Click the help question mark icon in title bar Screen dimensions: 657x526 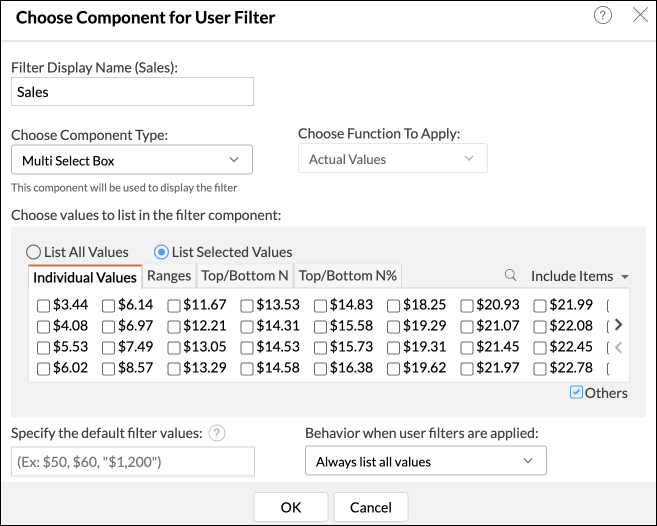[x=602, y=16]
